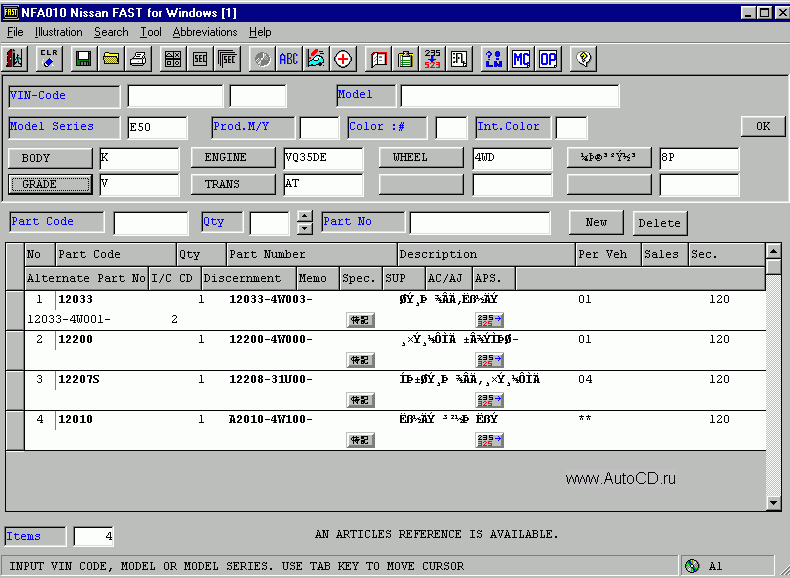Click the CLR clear icon

tap(49, 59)
